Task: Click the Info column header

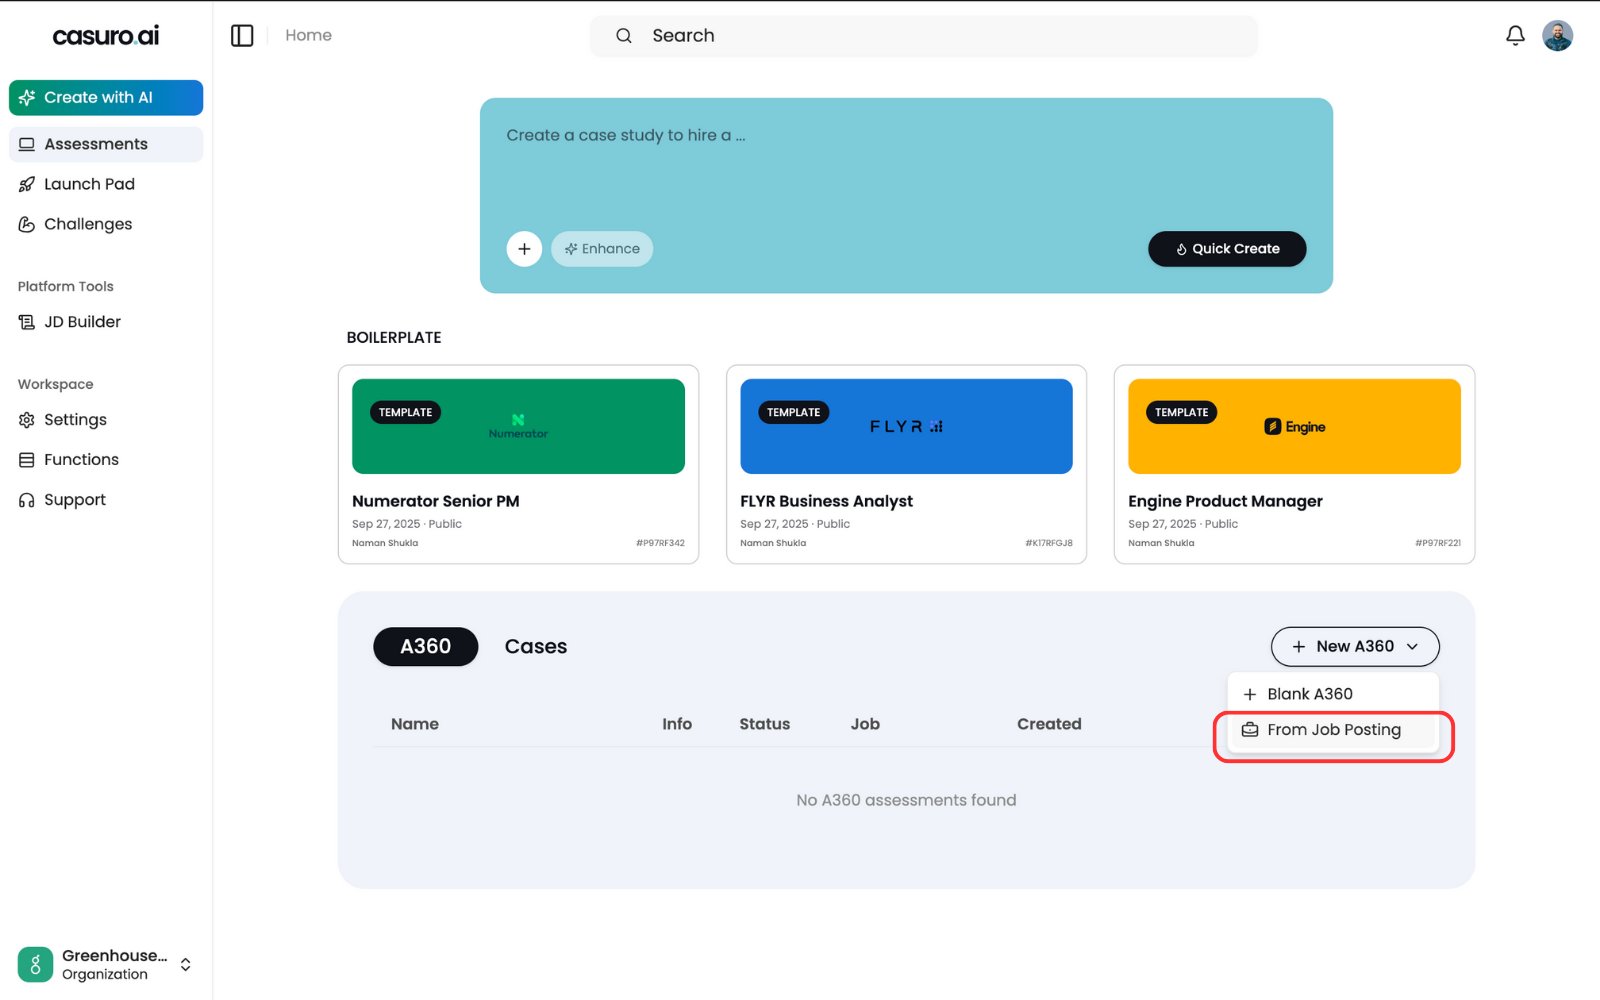Action: [677, 724]
